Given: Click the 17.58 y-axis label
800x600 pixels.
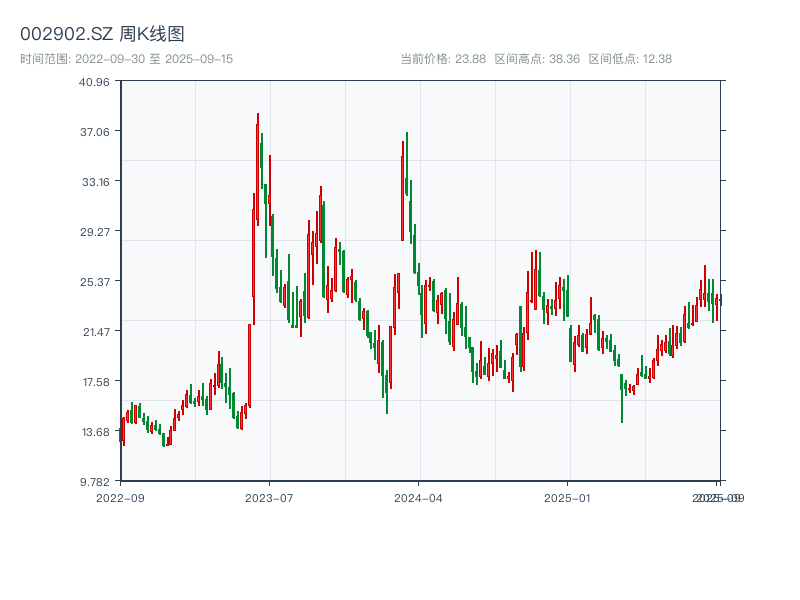Looking at the screenshot, I should click(96, 382).
